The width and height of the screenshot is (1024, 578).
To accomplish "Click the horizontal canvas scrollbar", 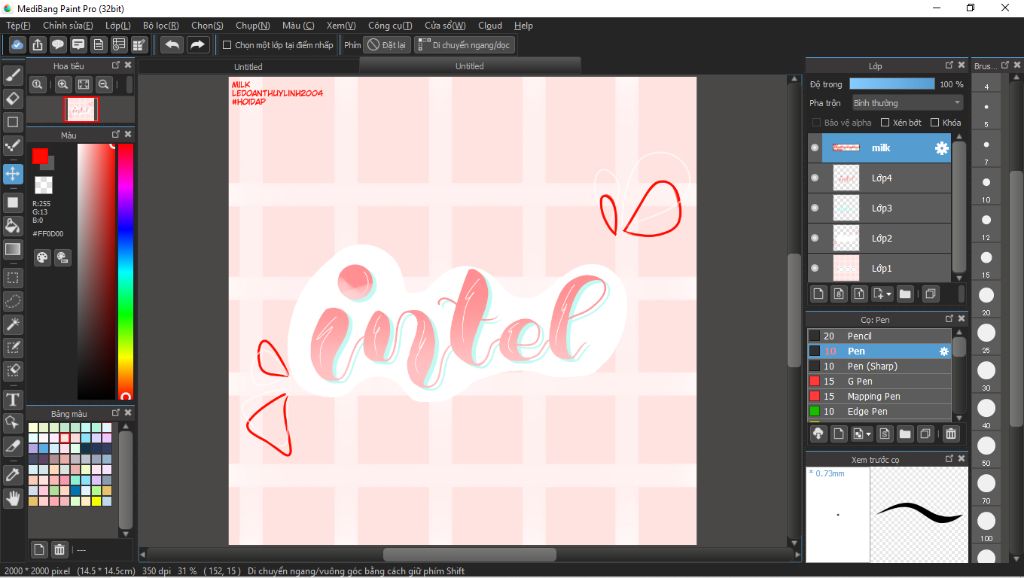I will click(x=469, y=554).
